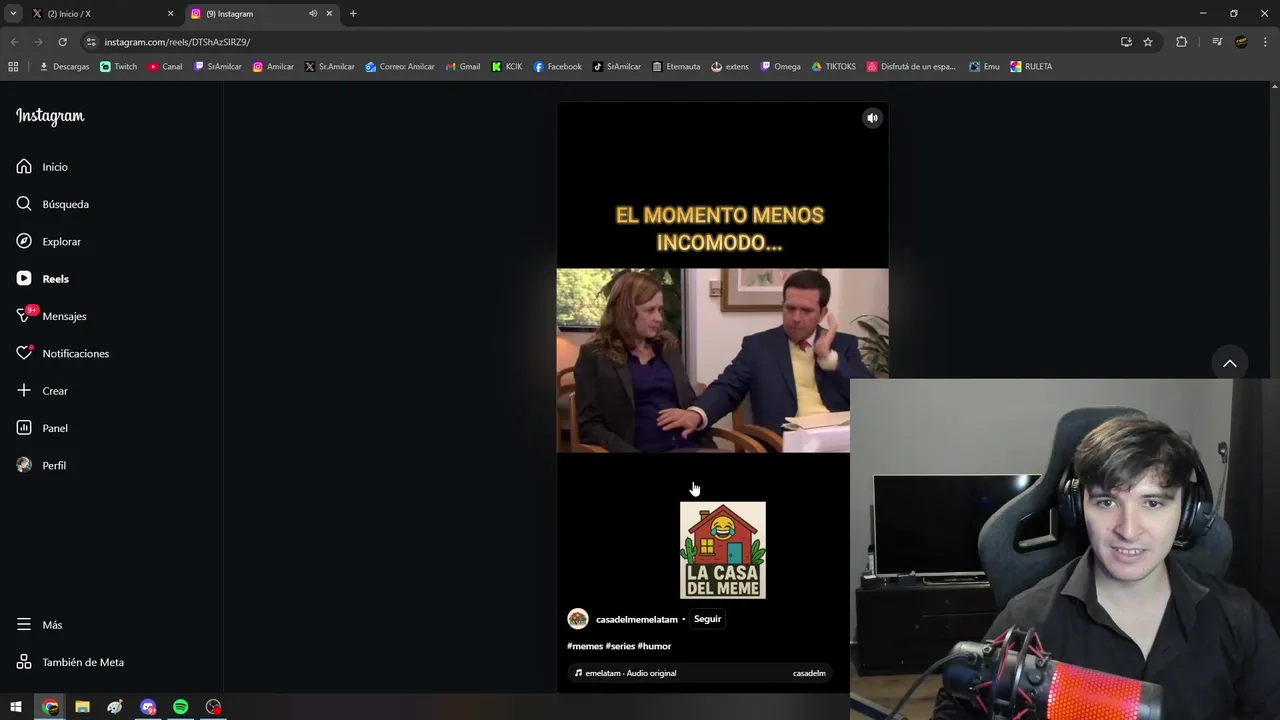This screenshot has height=720, width=1280.
Task: Click the Seguir button
Action: tap(707, 619)
